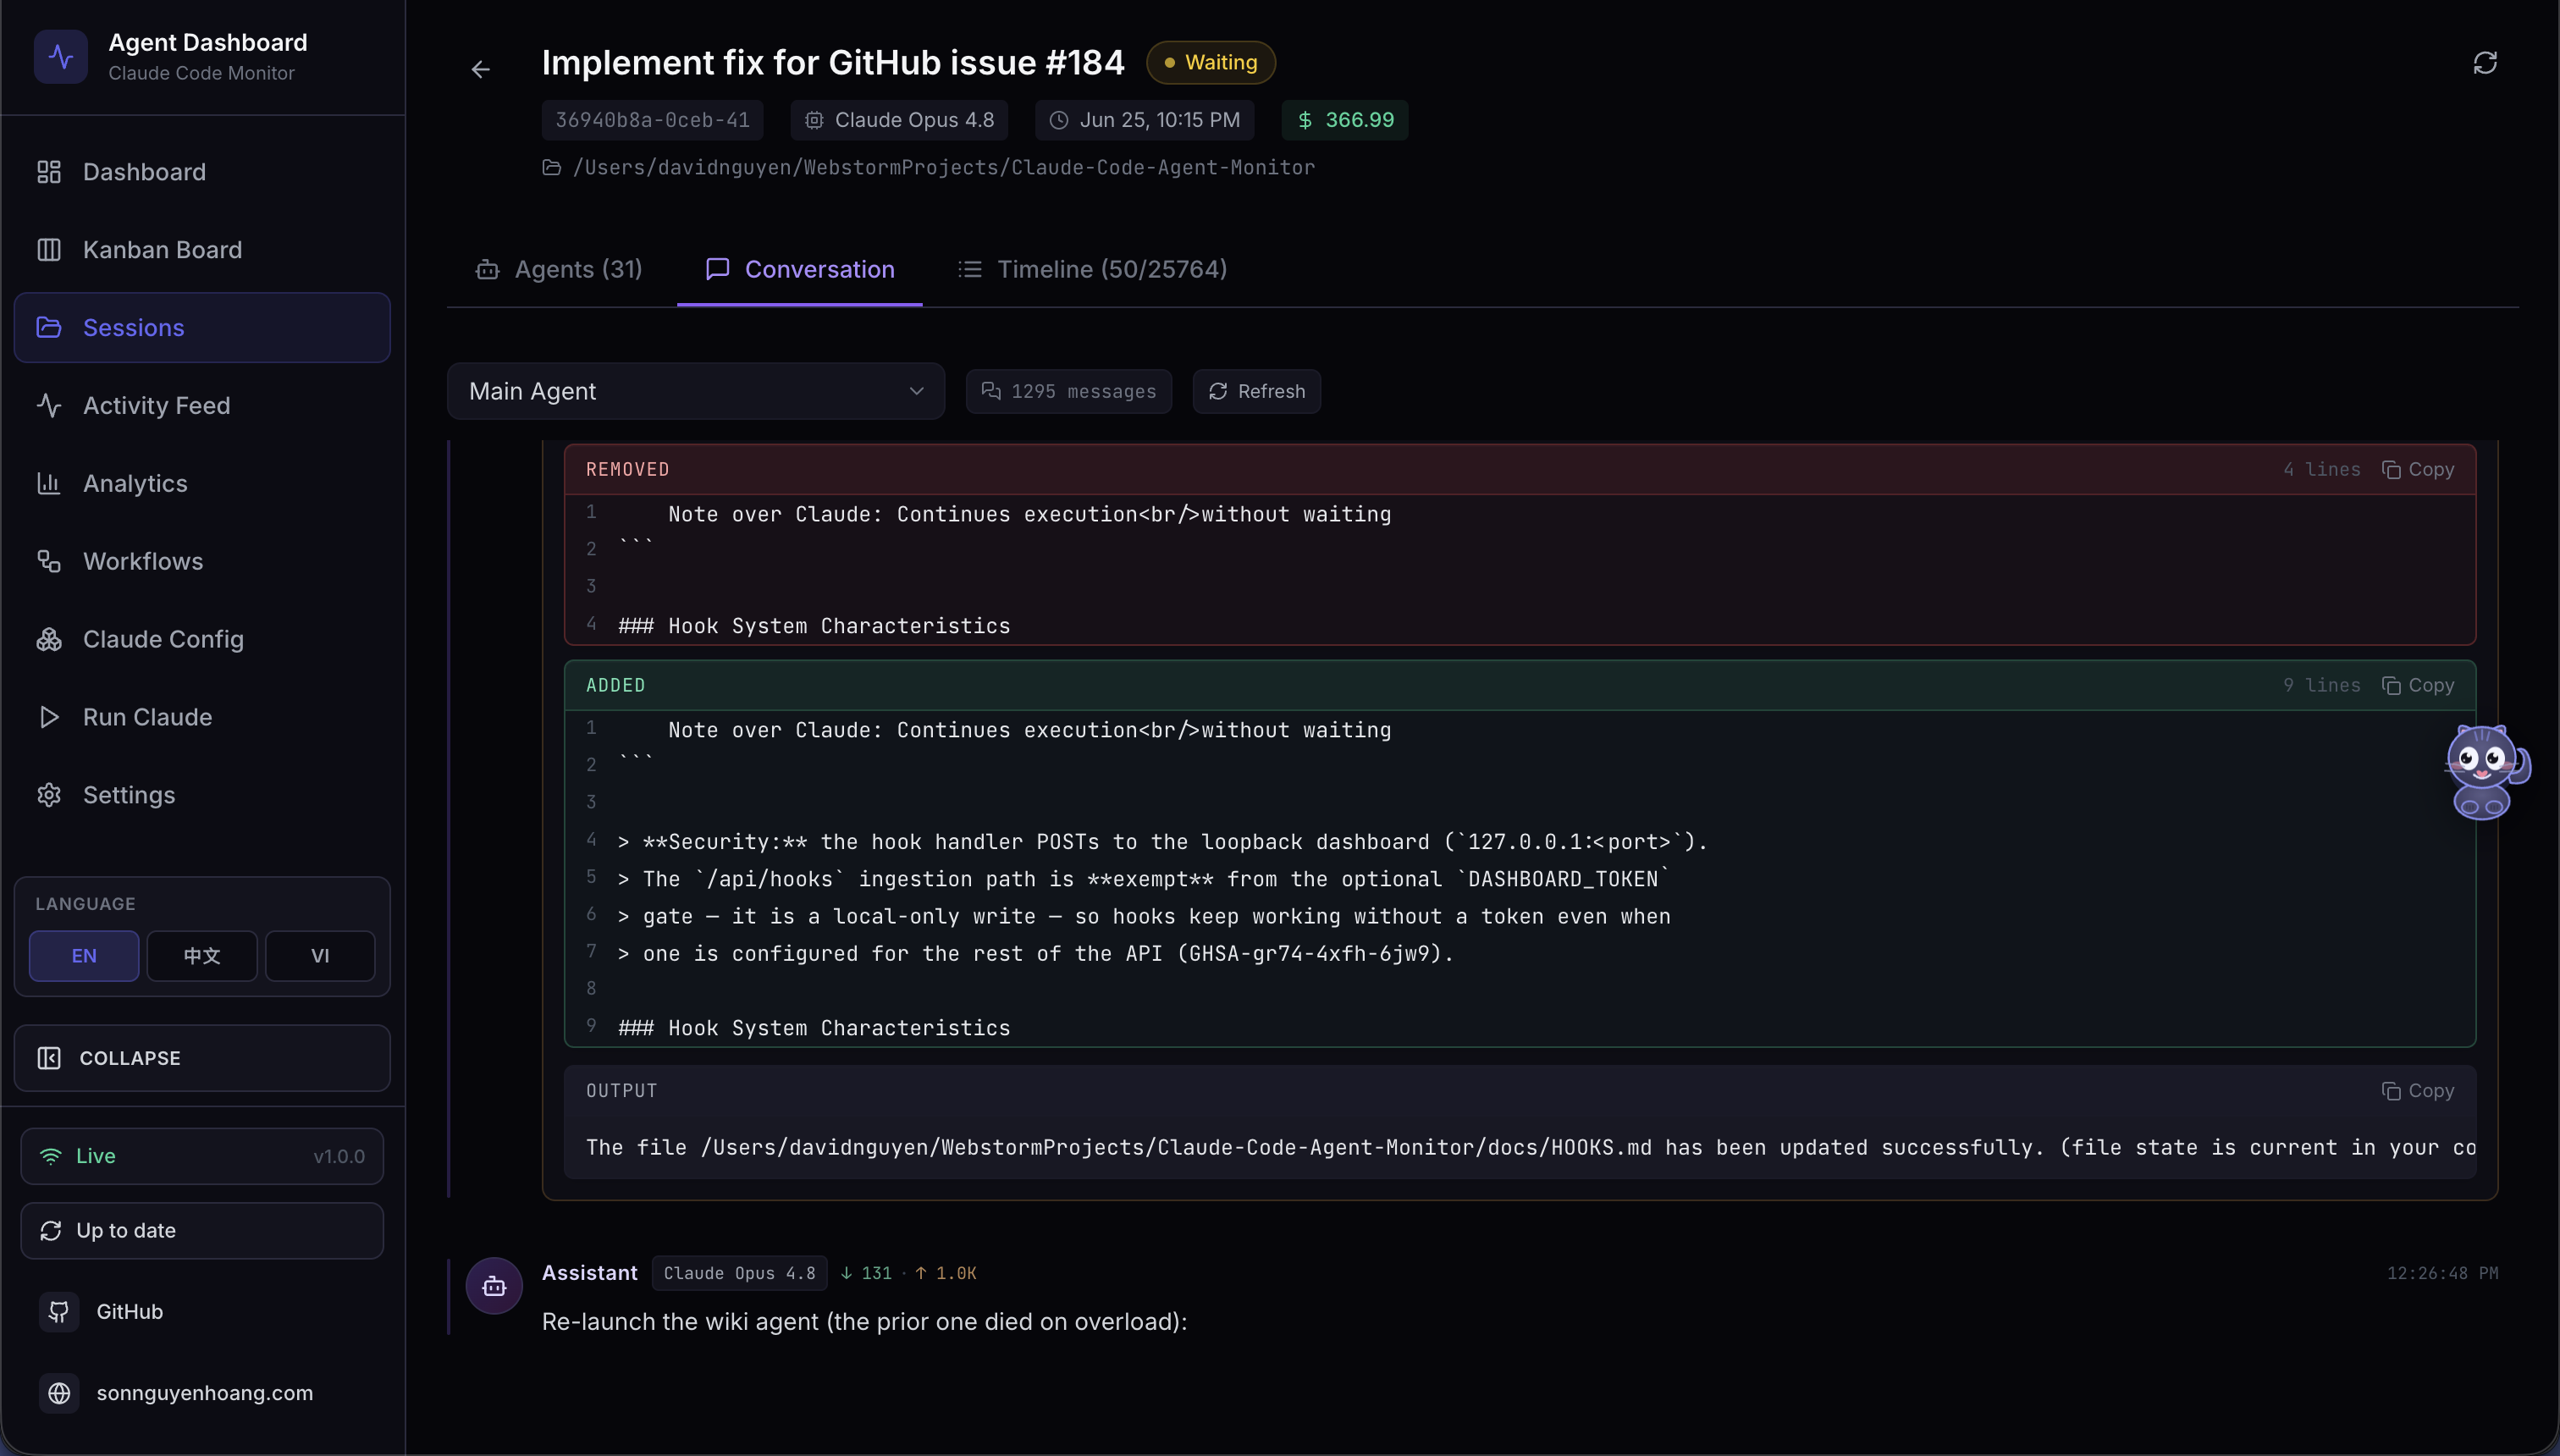Click the Assistant robot avatar icon
Screen dimensions: 2560x1456
494,1287
